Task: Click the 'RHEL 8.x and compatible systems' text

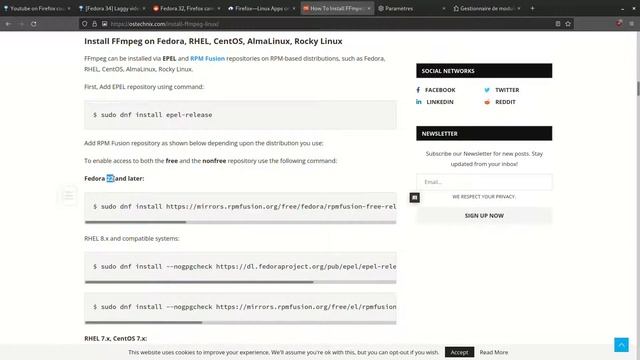Action: pyautogui.click(x=131, y=238)
